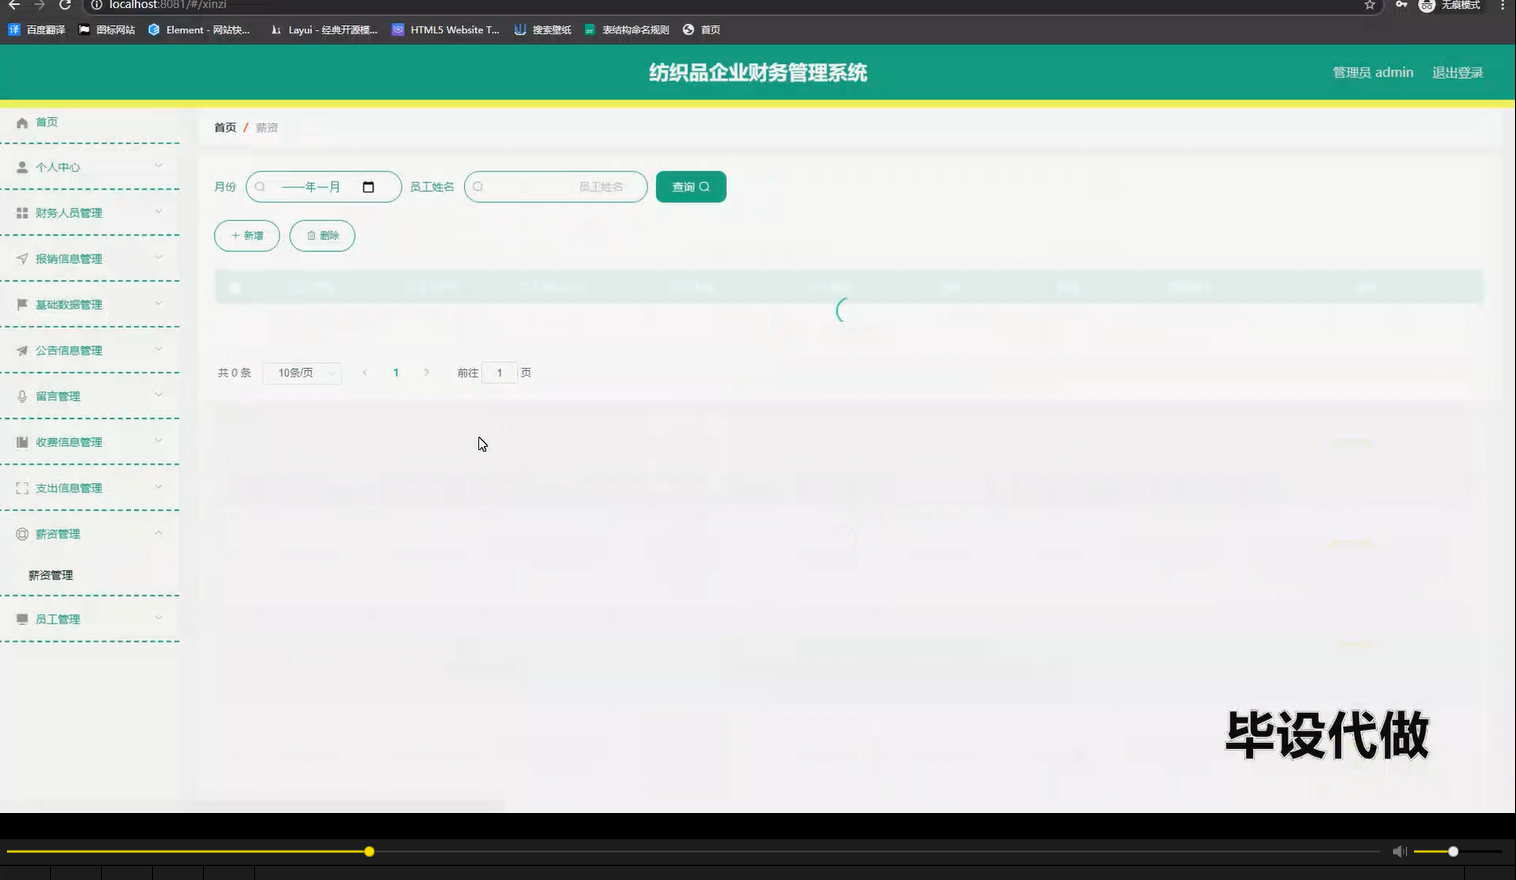Click the grid icon next to 财务人员管理
This screenshot has height=880, width=1516.
point(22,212)
